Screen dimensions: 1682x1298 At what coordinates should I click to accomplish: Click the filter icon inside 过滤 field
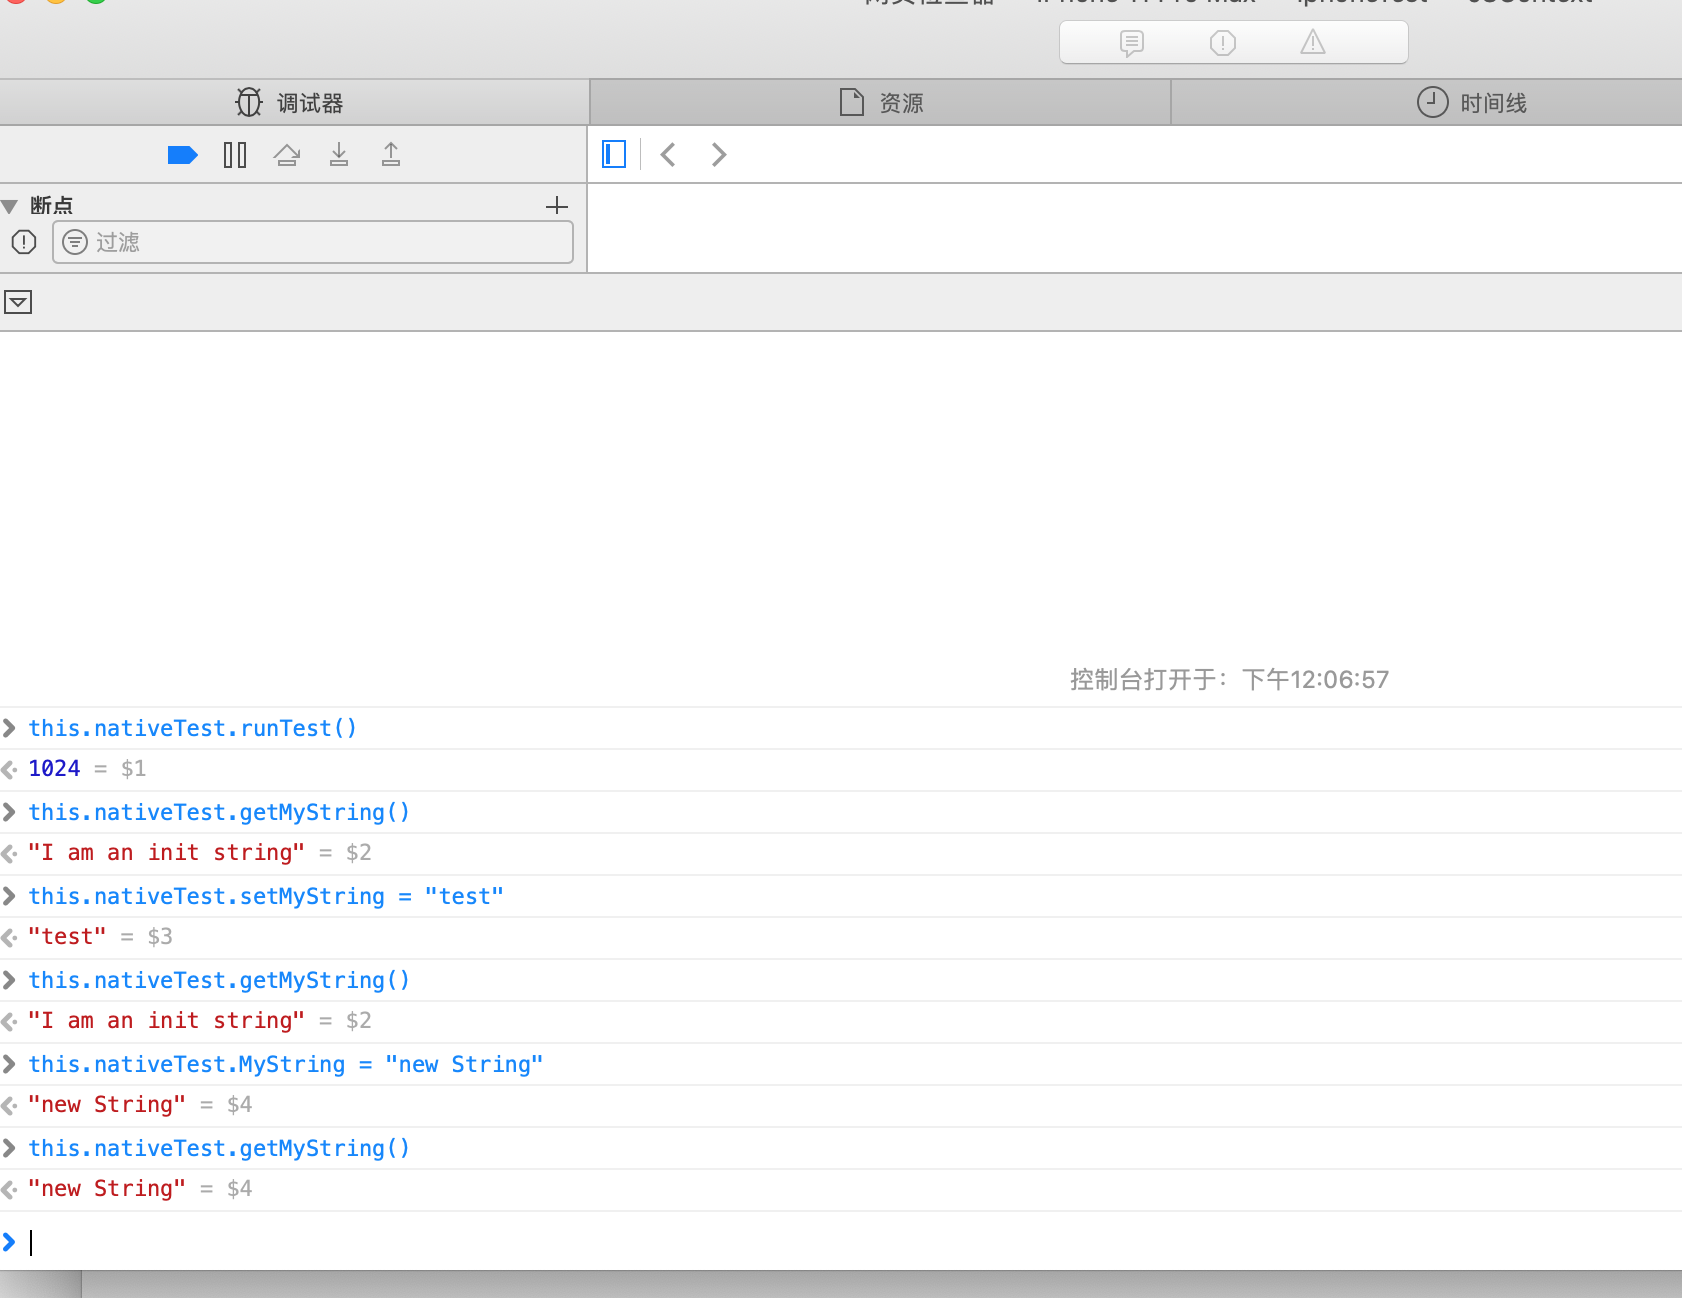tap(75, 242)
